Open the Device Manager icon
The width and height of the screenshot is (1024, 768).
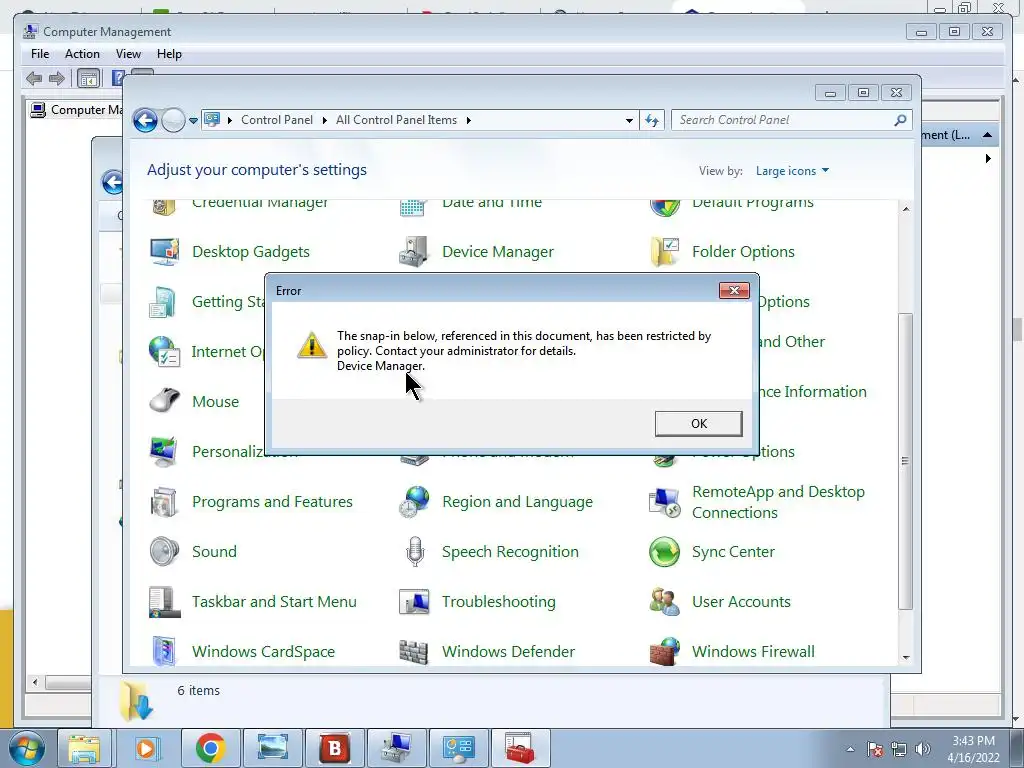[414, 252]
